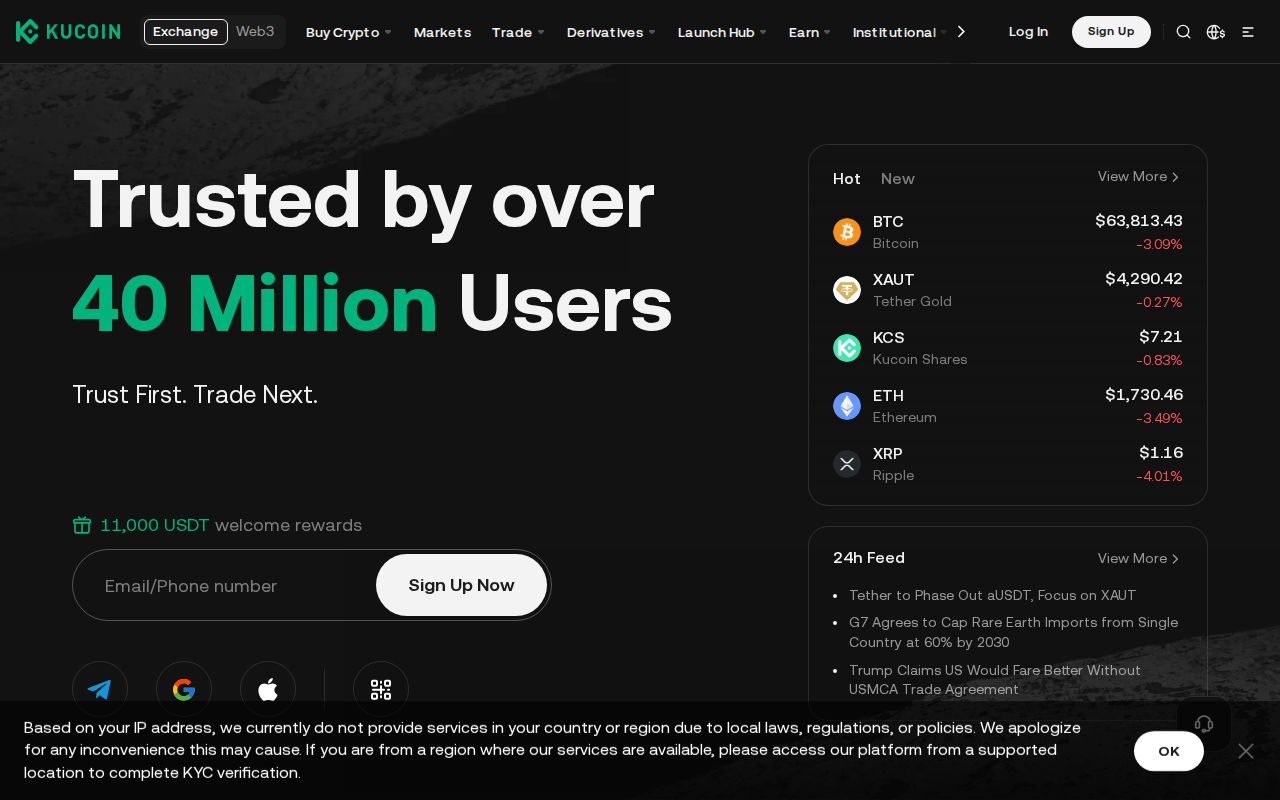The width and height of the screenshot is (1280, 800).
Task: Click the Sign Up Now button
Action: click(x=461, y=585)
